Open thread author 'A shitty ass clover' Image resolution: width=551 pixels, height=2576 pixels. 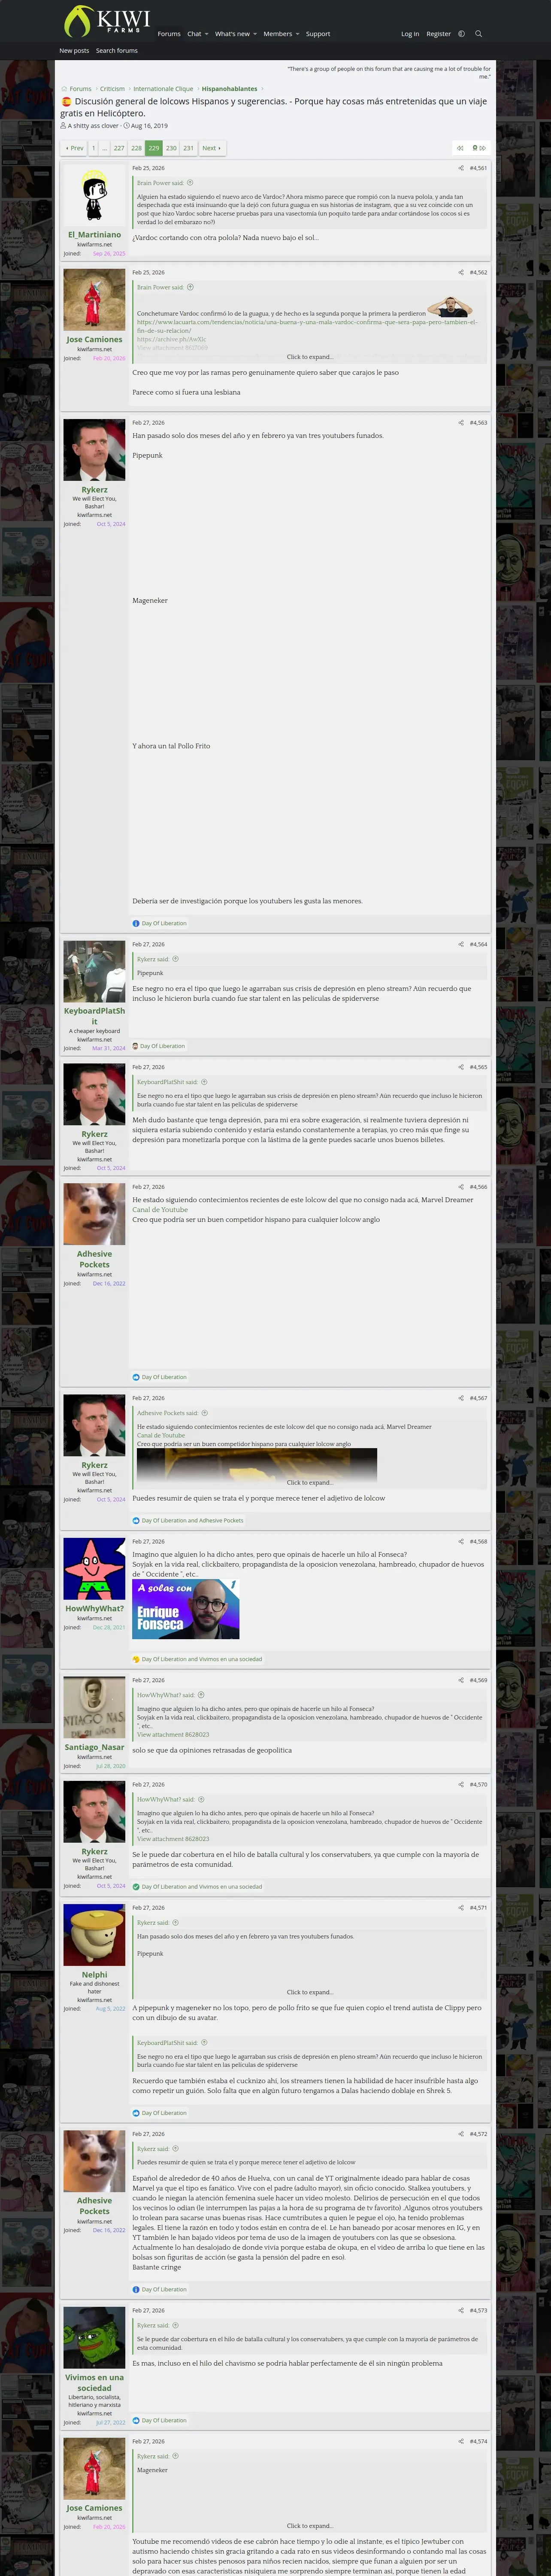(x=93, y=126)
